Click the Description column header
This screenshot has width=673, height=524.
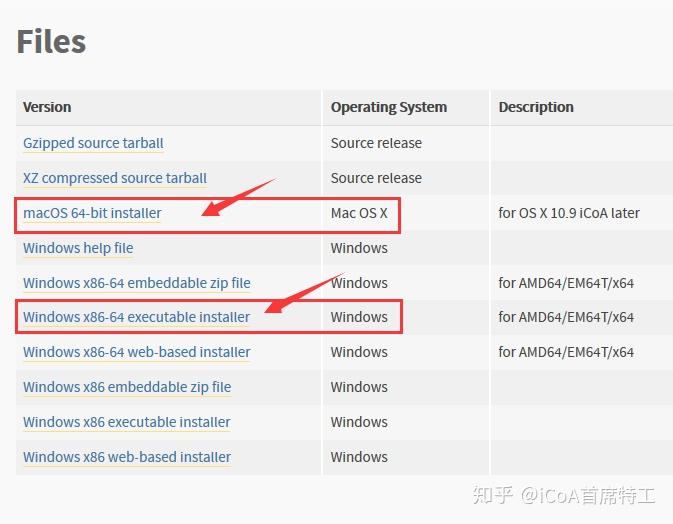[536, 107]
